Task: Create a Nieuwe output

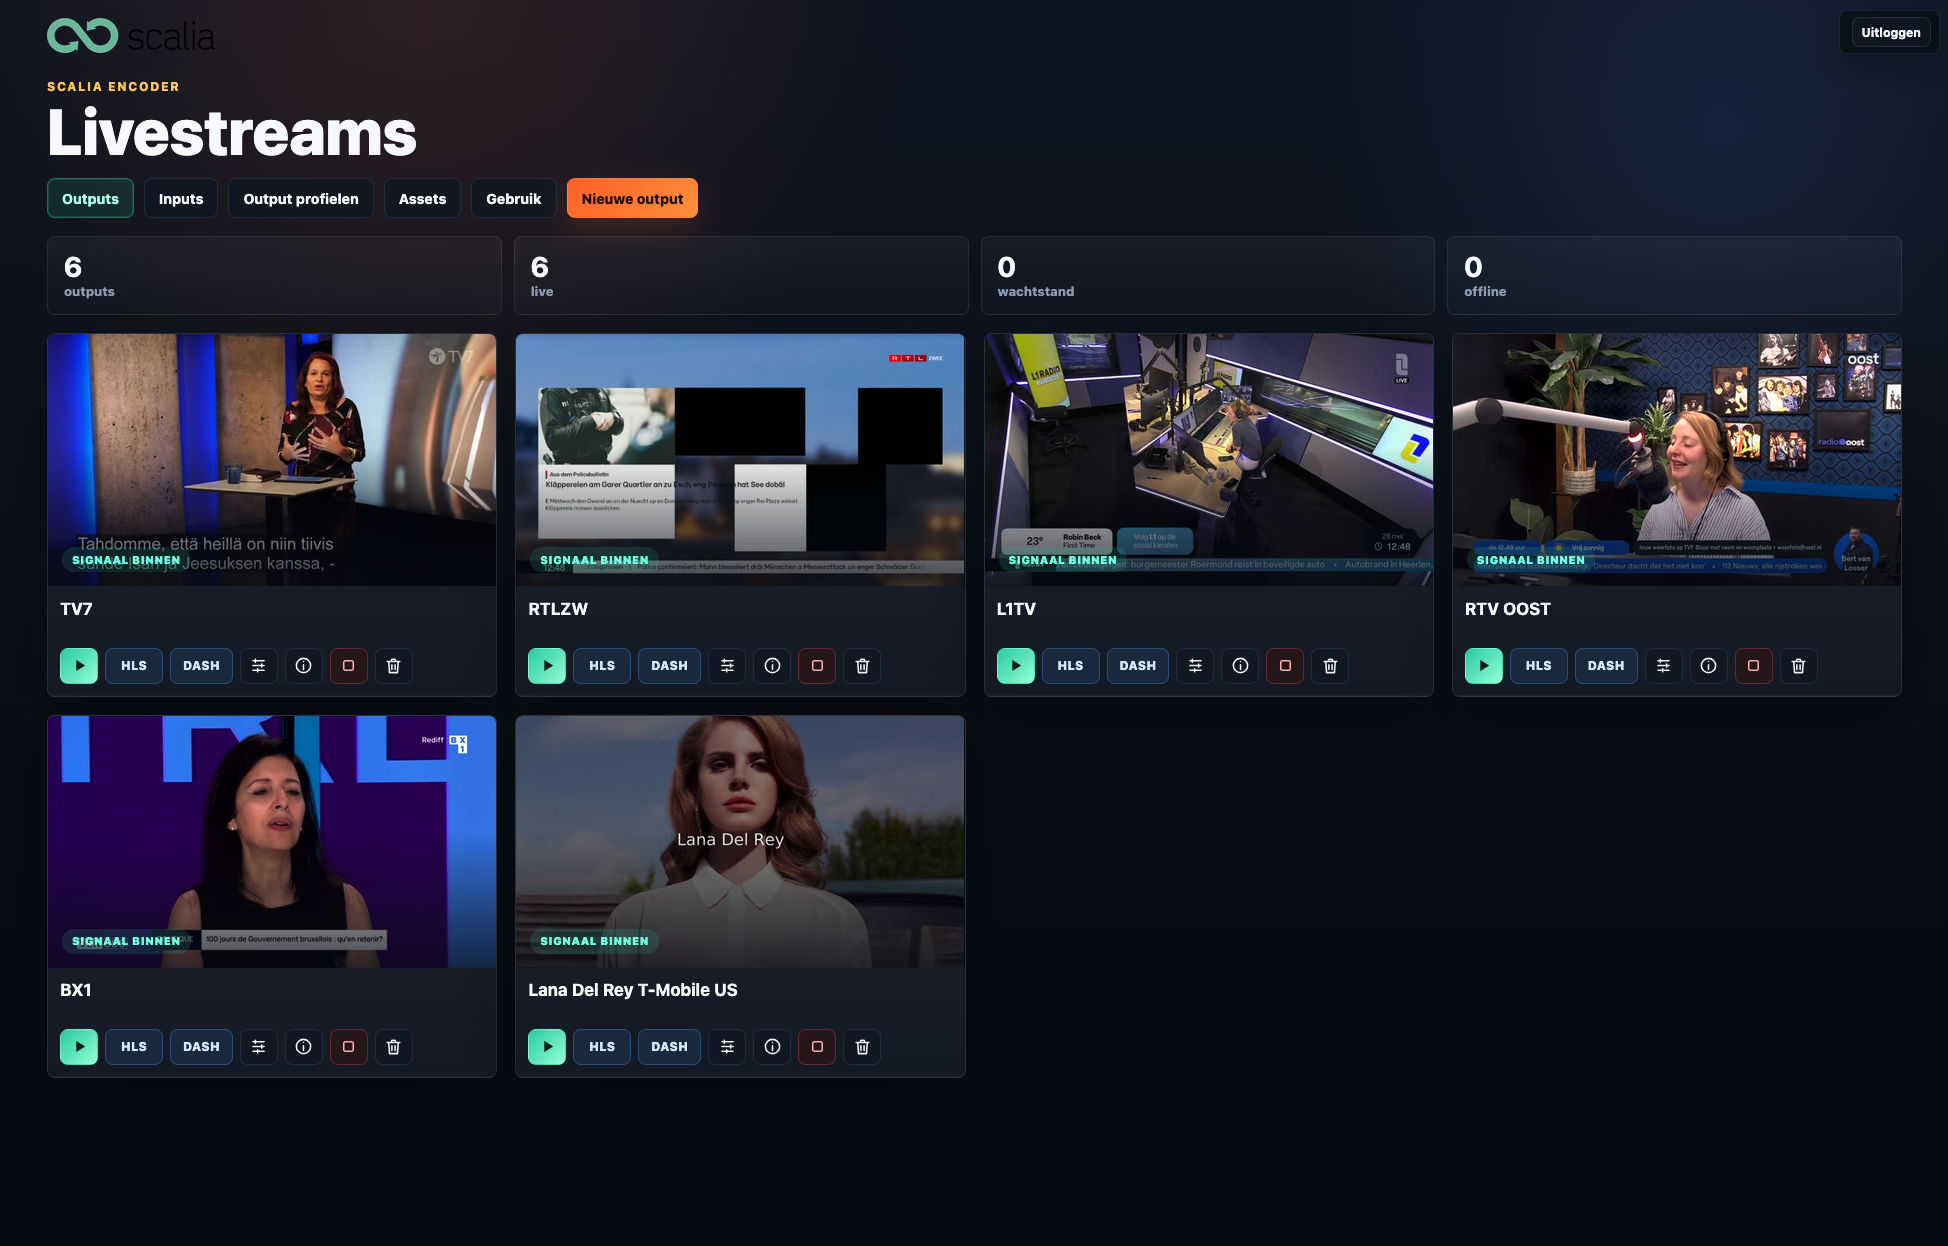Action: [x=632, y=199]
